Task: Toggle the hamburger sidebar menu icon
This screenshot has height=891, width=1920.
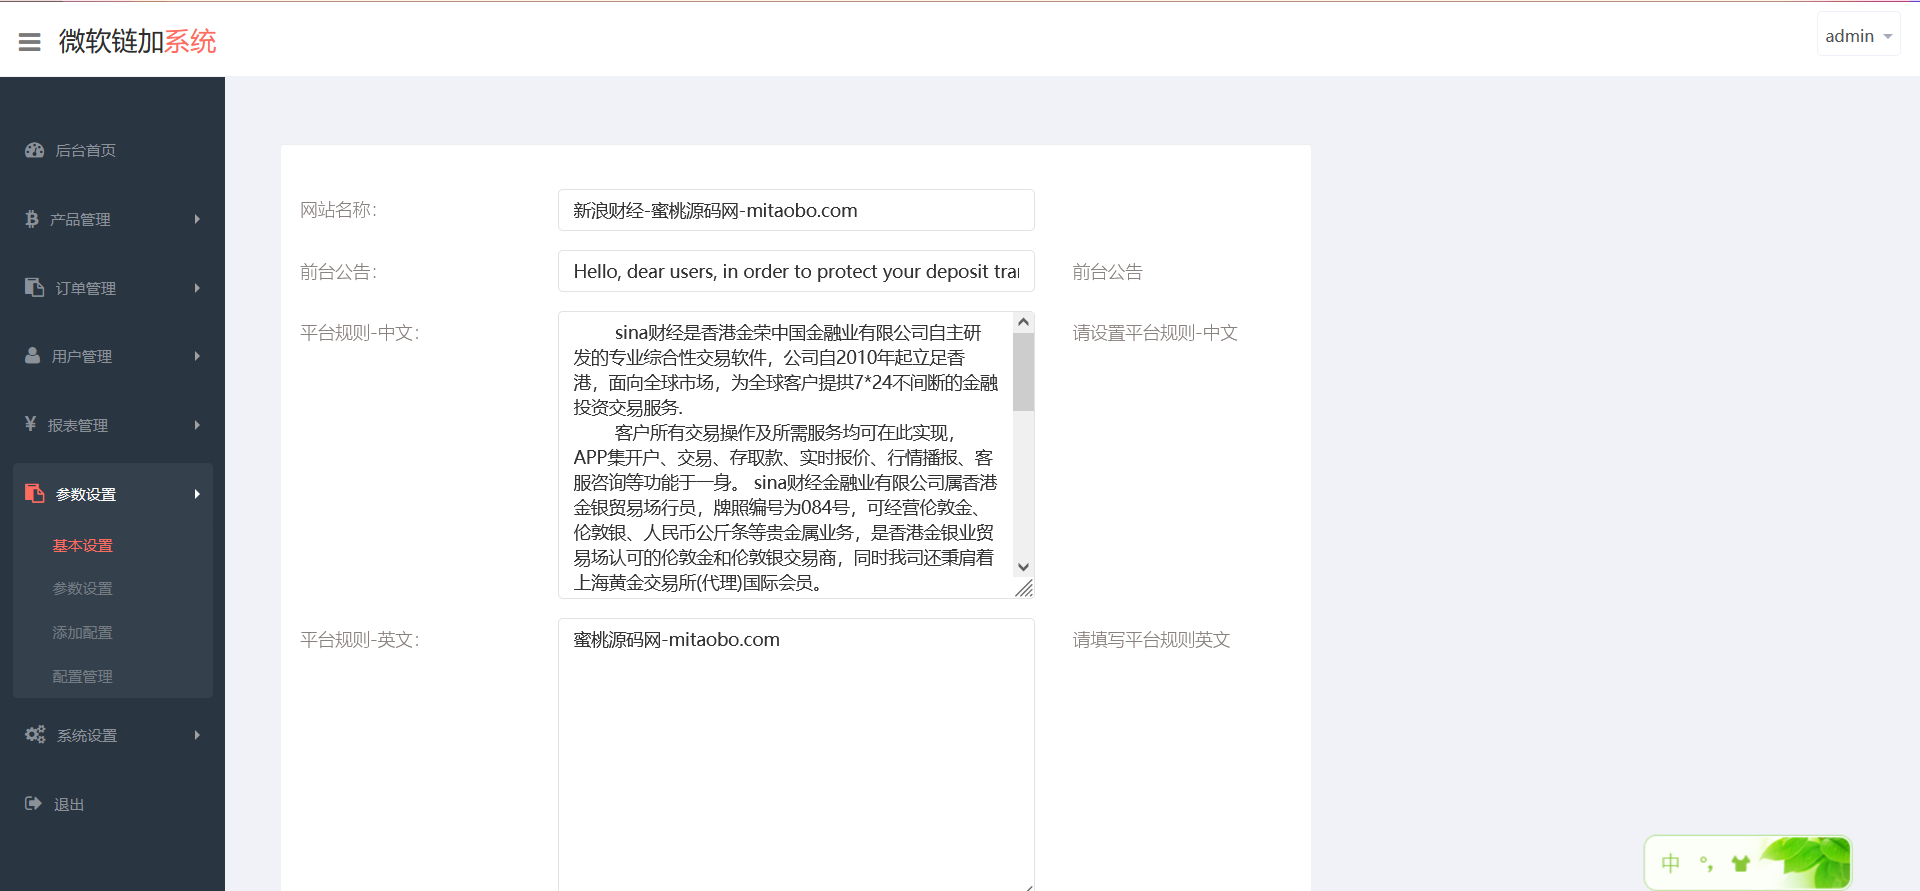Action: coord(30,42)
